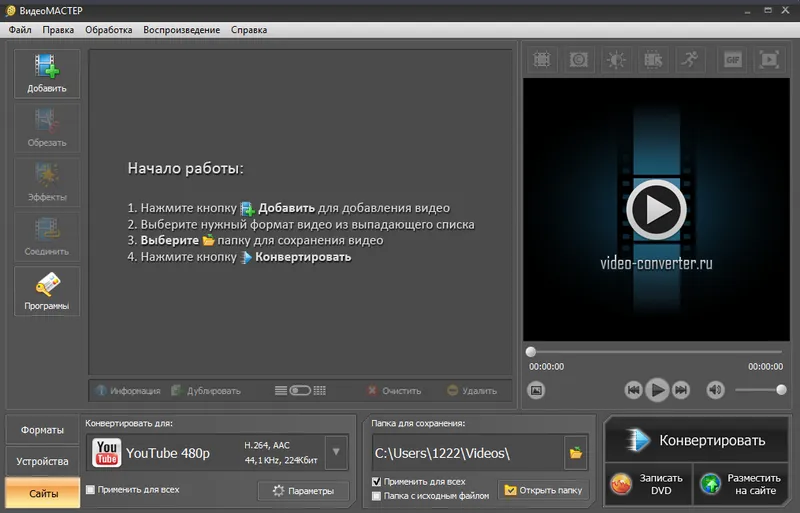Expand the YouTube 480p format dropdown arrow

pos(336,452)
